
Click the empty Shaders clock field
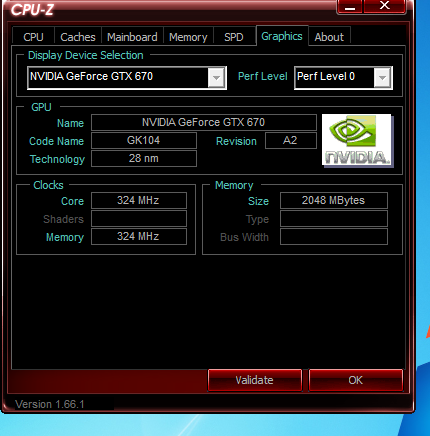point(139,218)
